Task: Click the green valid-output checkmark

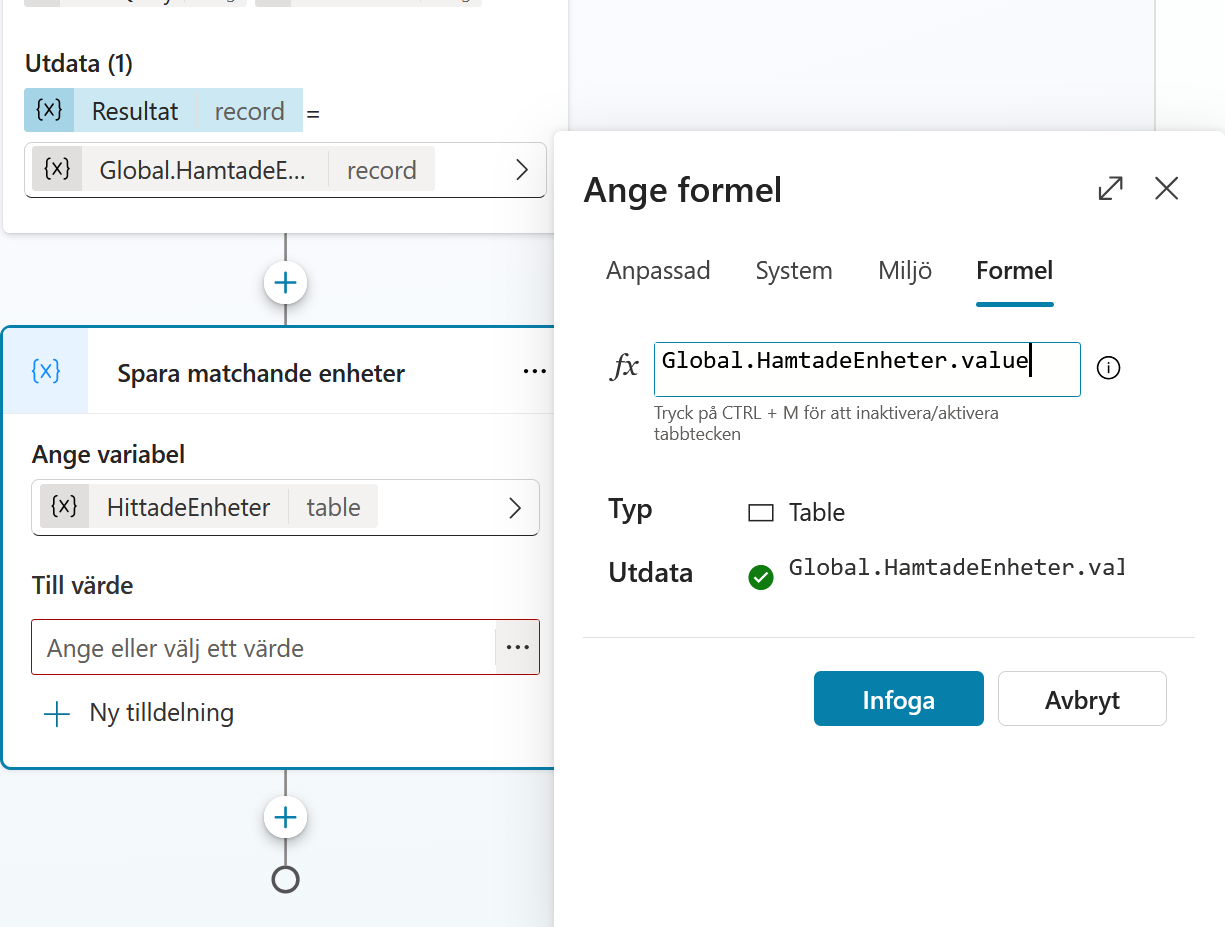Action: click(x=761, y=577)
